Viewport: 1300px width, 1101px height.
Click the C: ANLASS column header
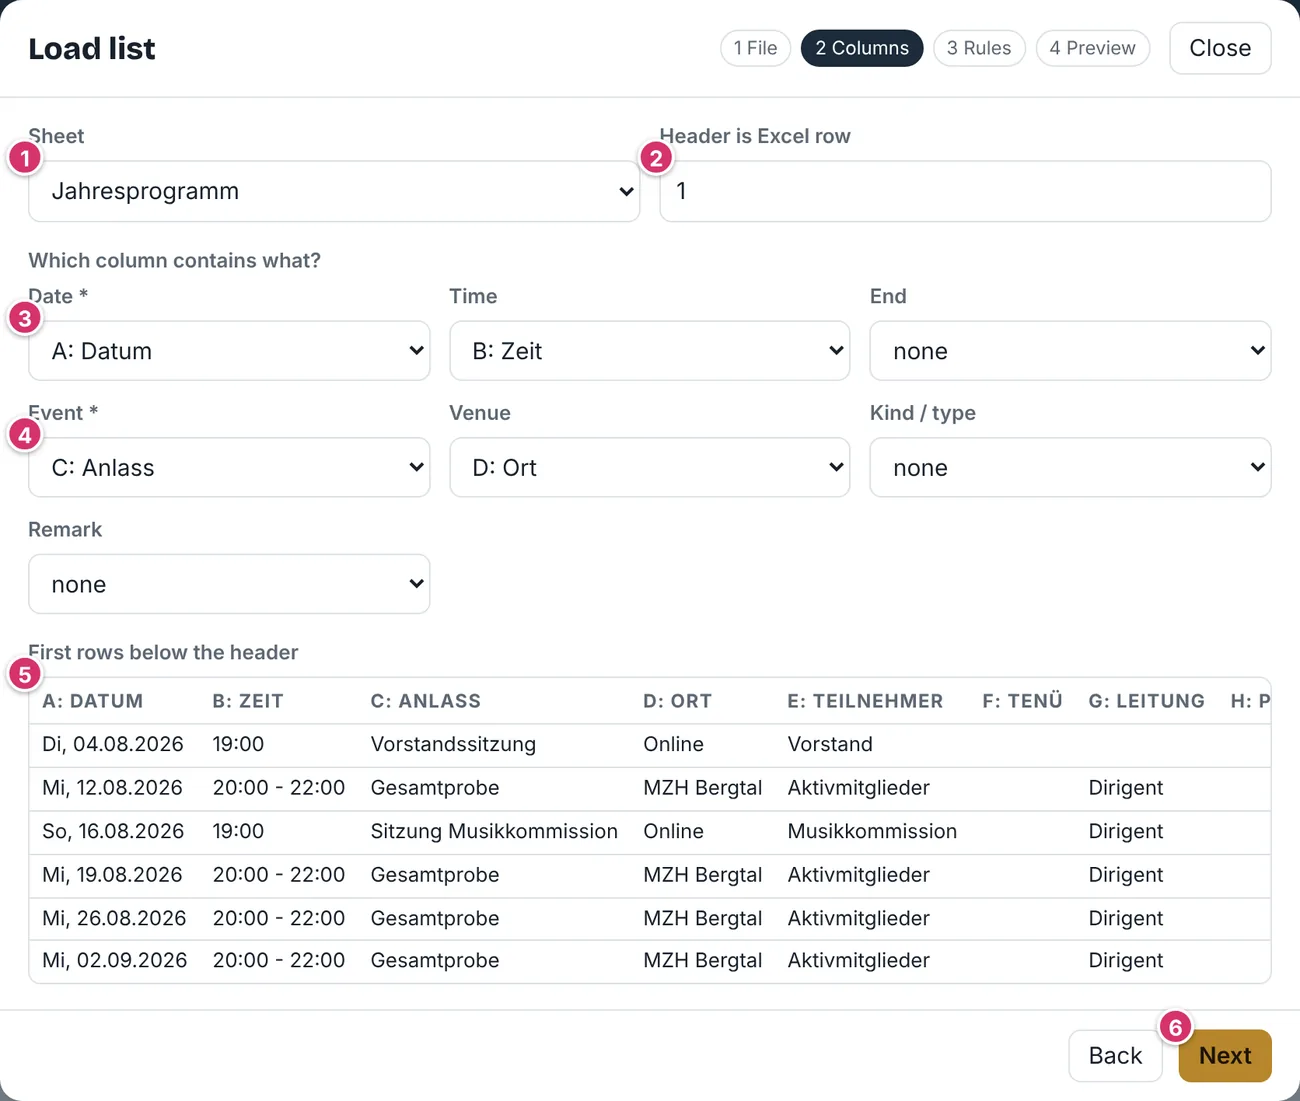[x=426, y=701]
